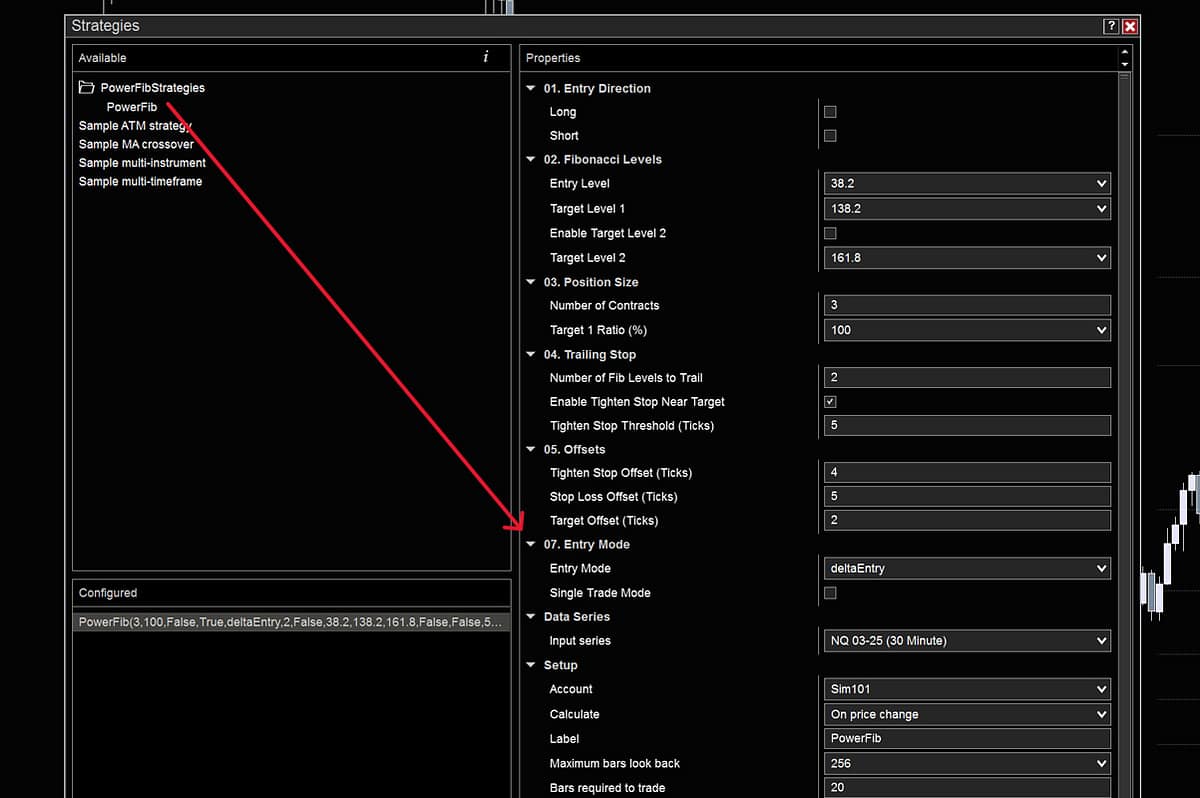Select Sample MA crossover strategy
The width and height of the screenshot is (1200, 798).
click(136, 144)
